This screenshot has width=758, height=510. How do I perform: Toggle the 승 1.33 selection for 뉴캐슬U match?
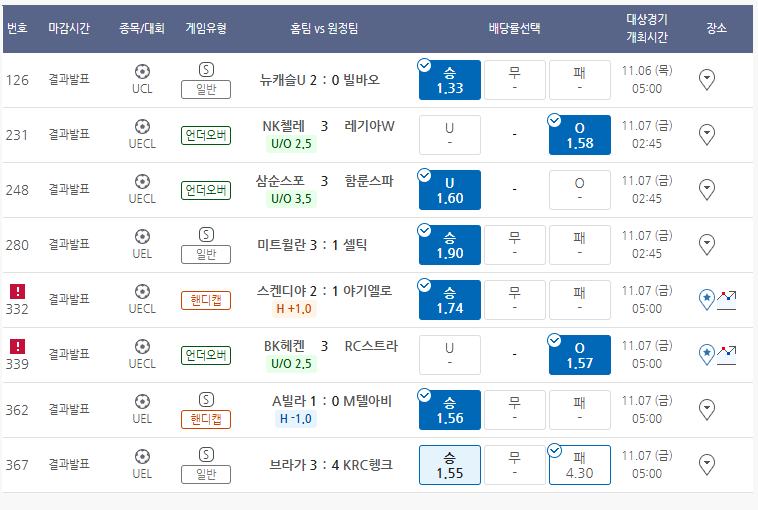click(x=450, y=80)
